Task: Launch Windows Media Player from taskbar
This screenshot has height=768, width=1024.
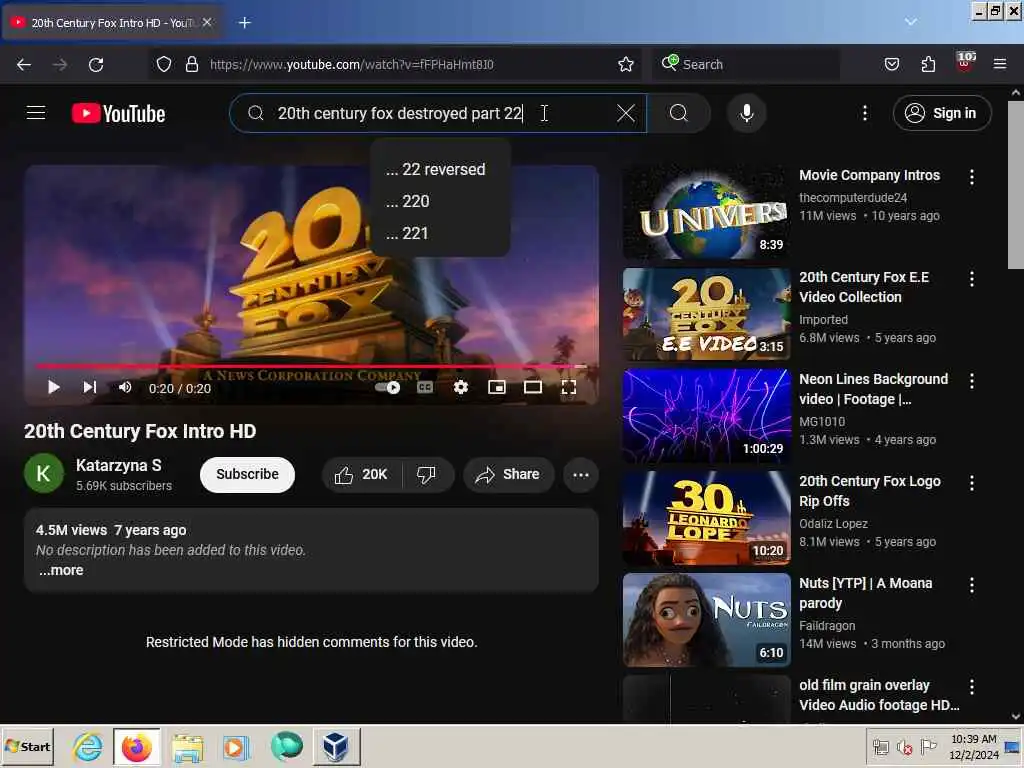Action: coord(236,747)
